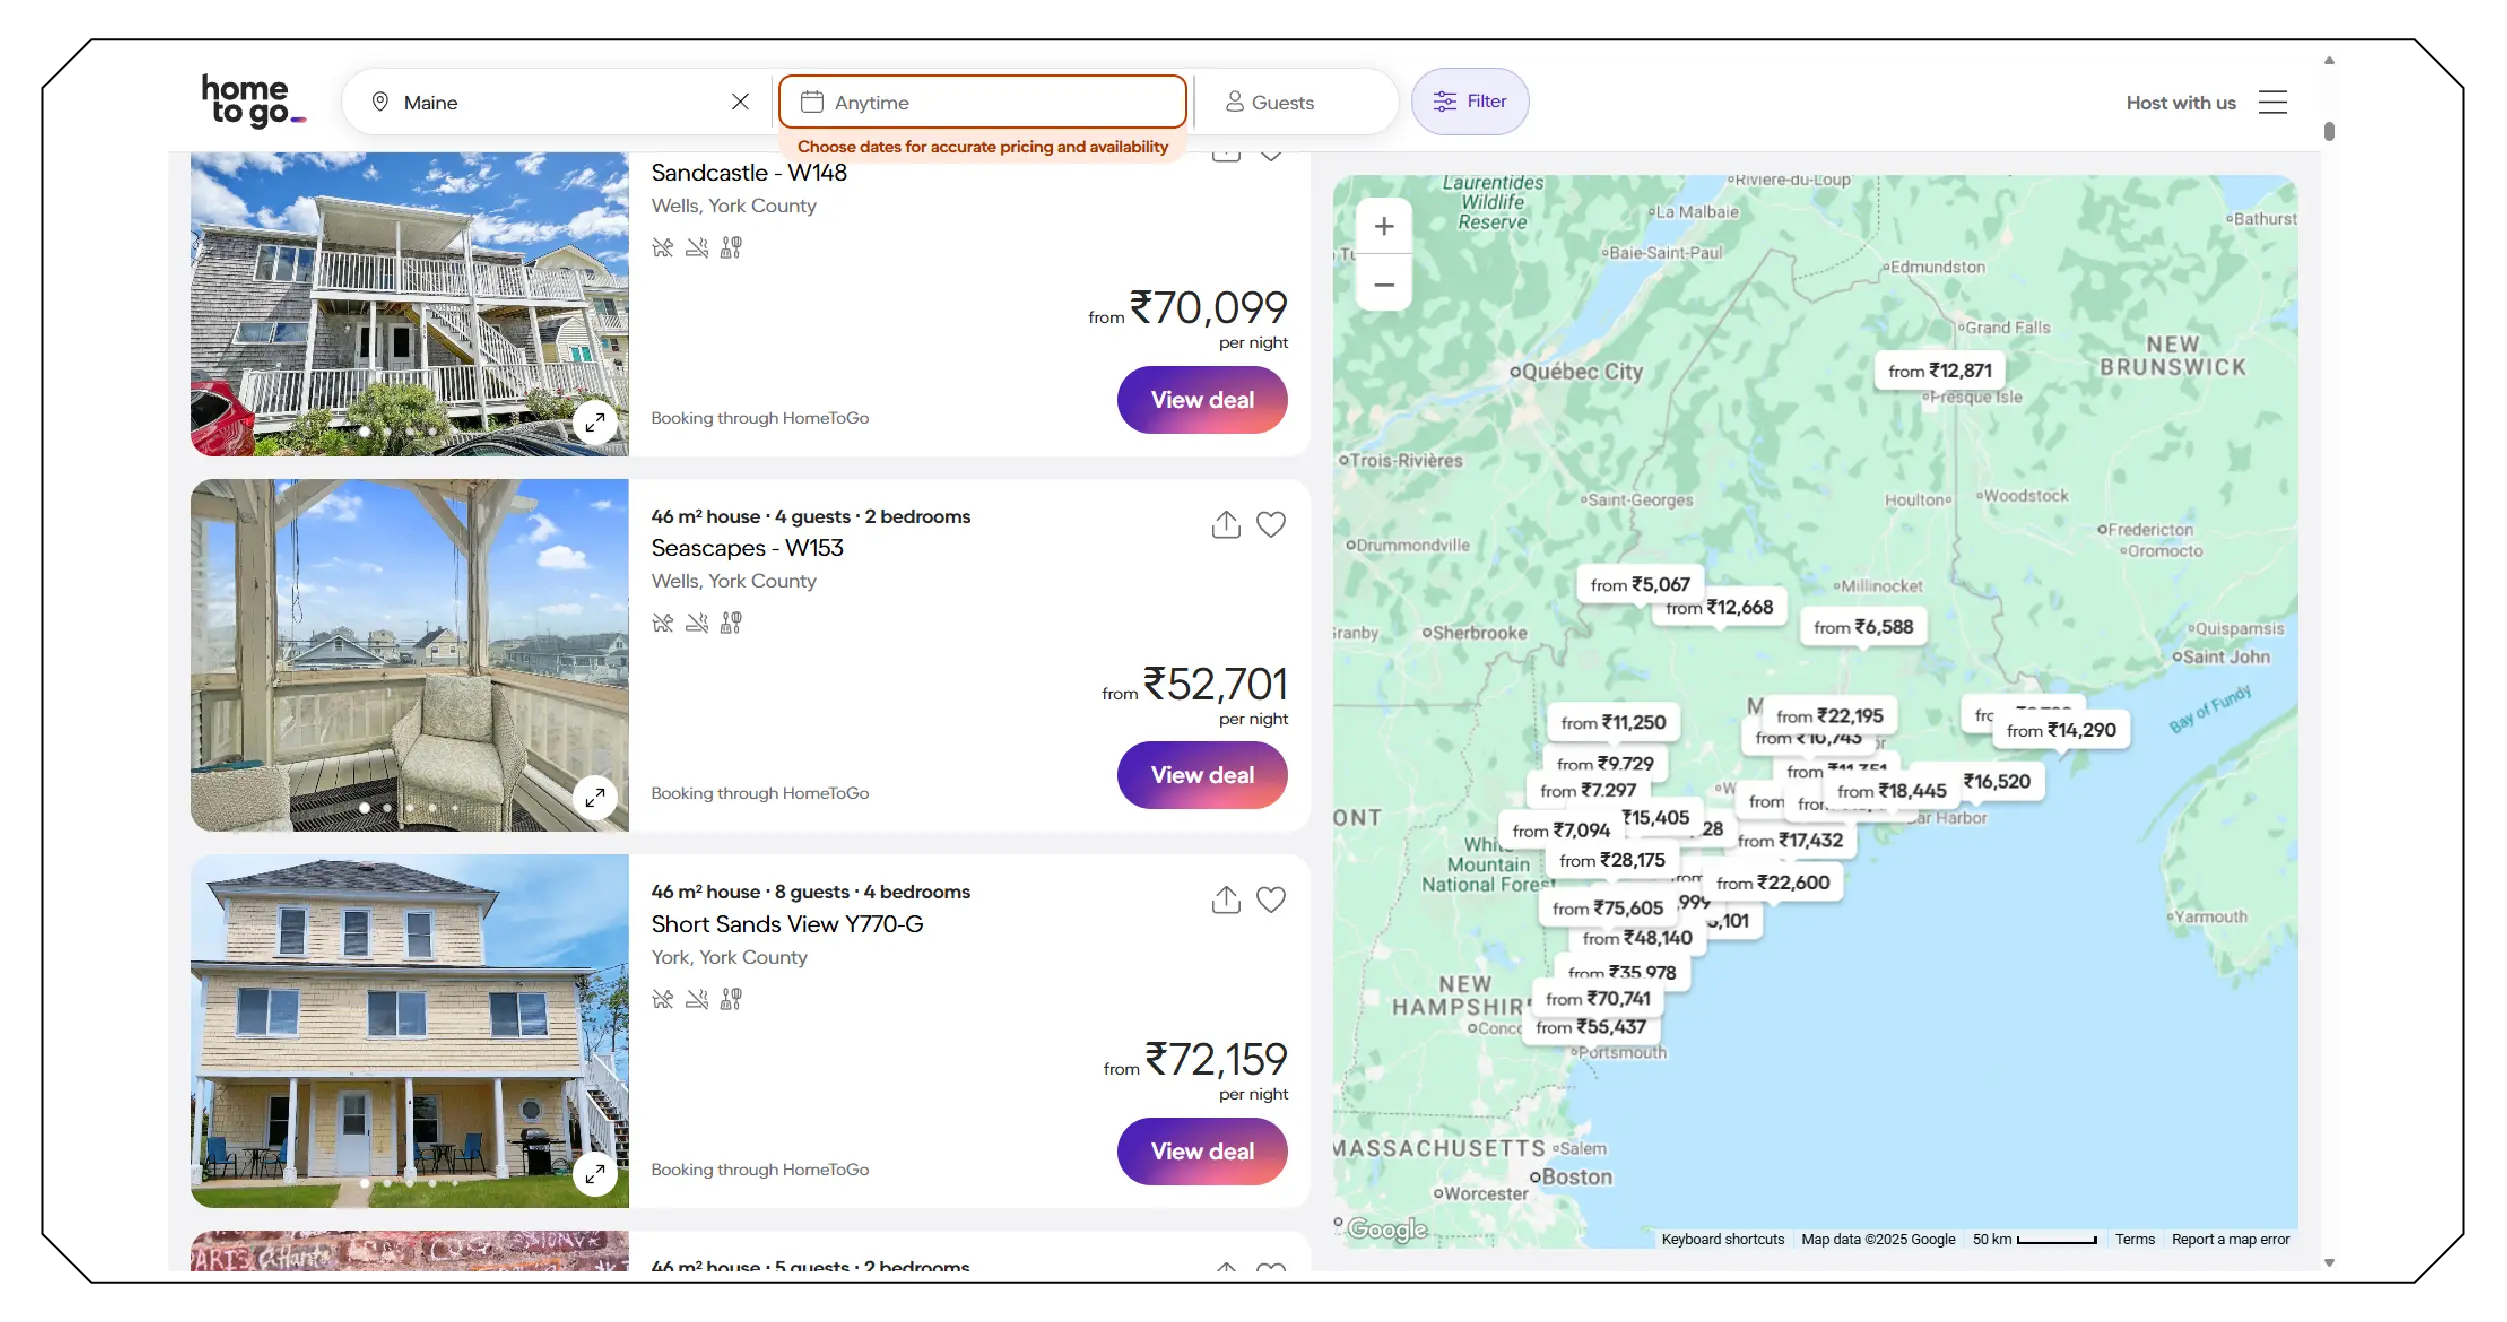The image size is (2507, 1322).
Task: Toggle the heart on Seascapes - W153
Action: (x=1271, y=523)
